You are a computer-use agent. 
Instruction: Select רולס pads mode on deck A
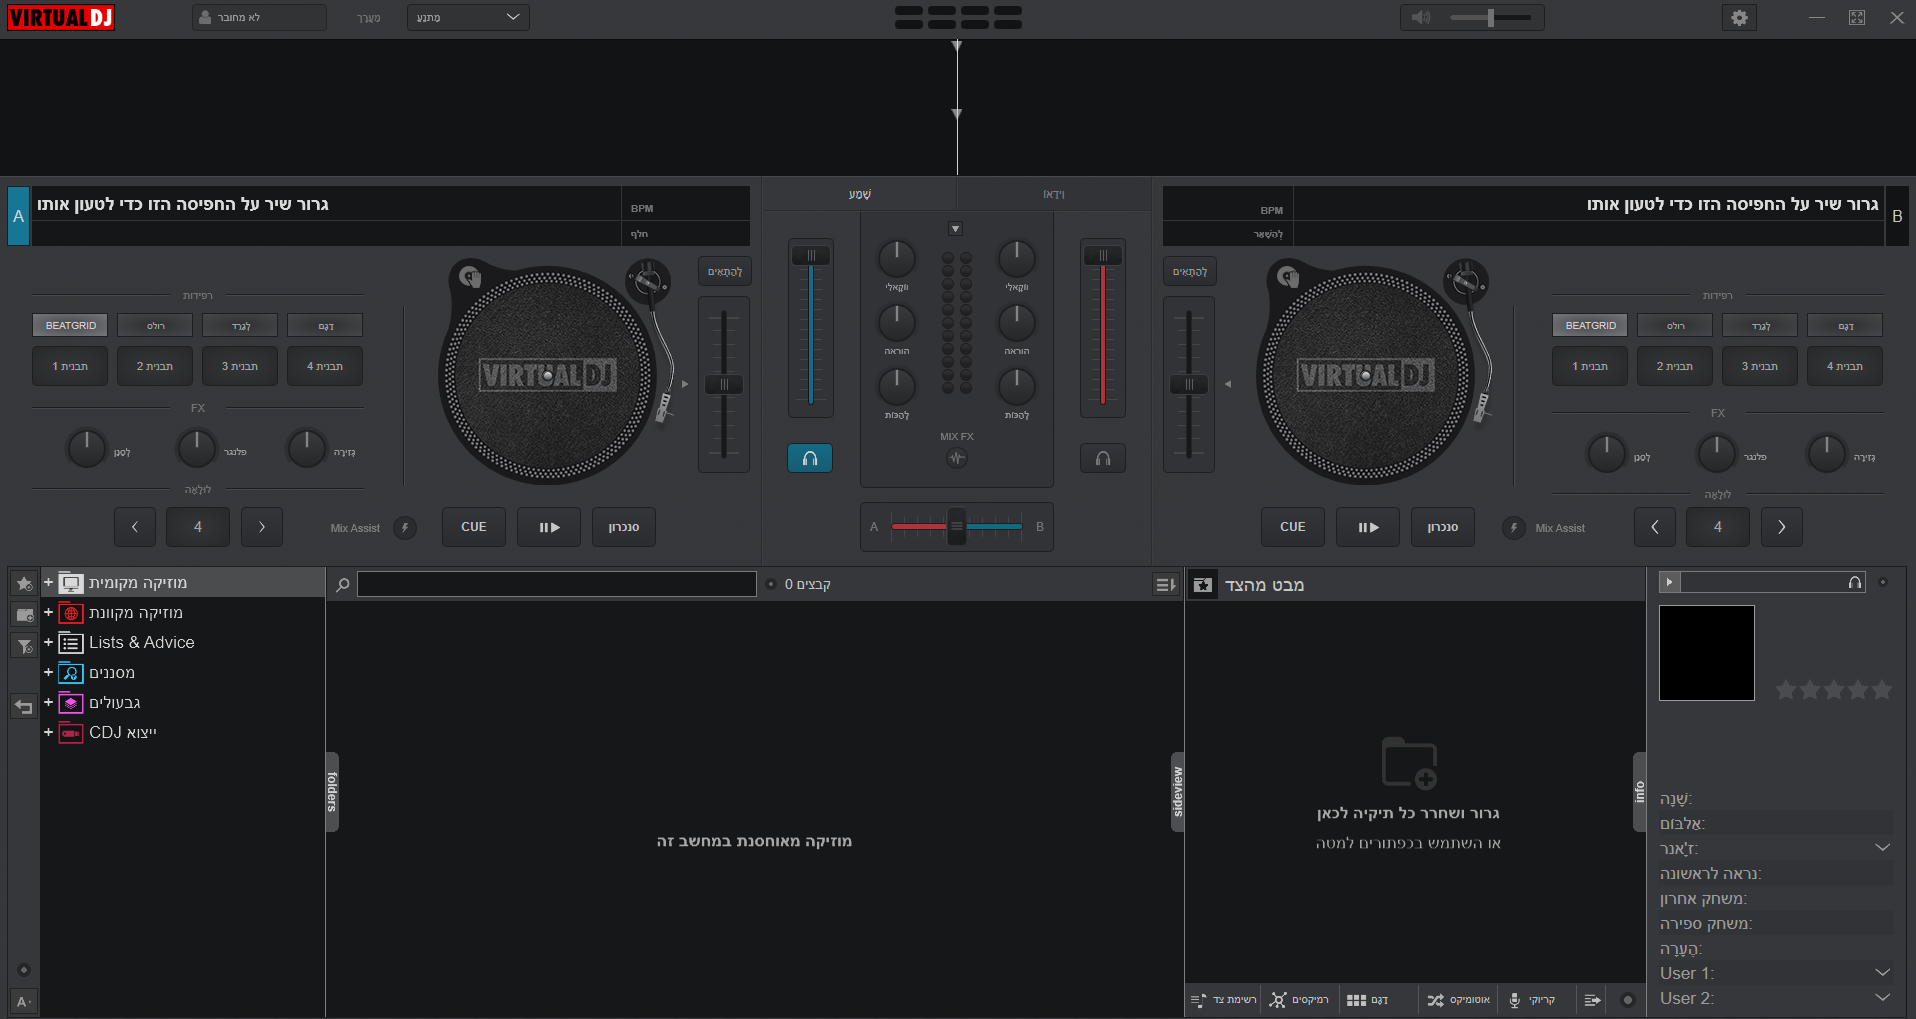coord(155,325)
